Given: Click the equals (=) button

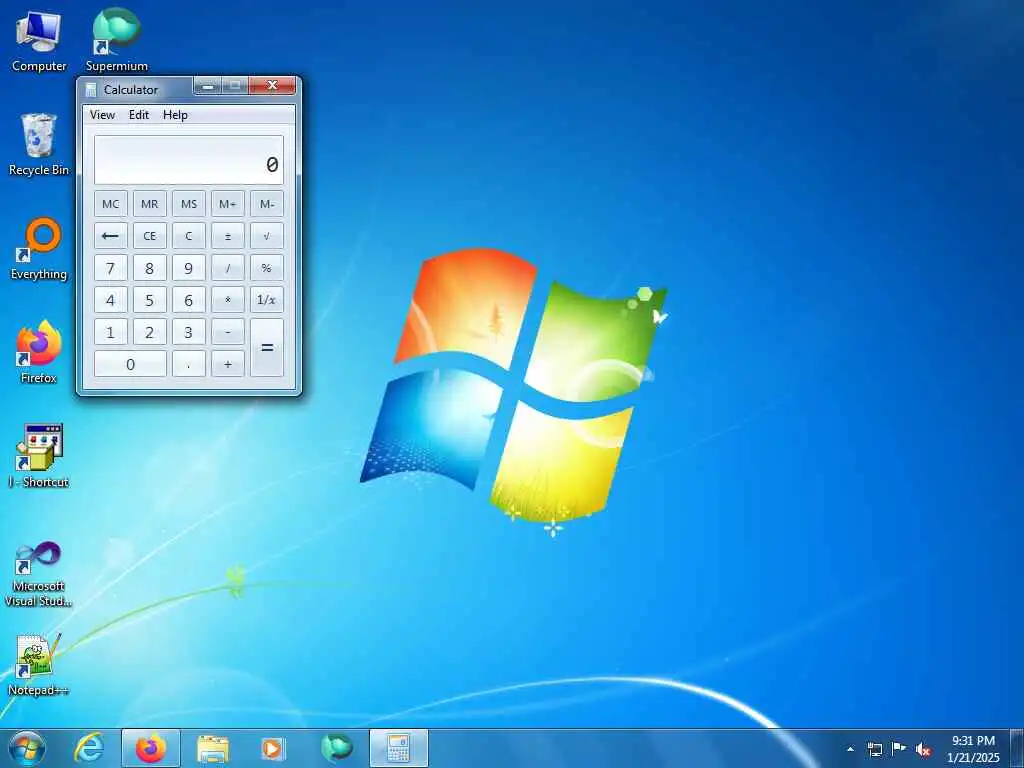Looking at the screenshot, I should click(266, 347).
